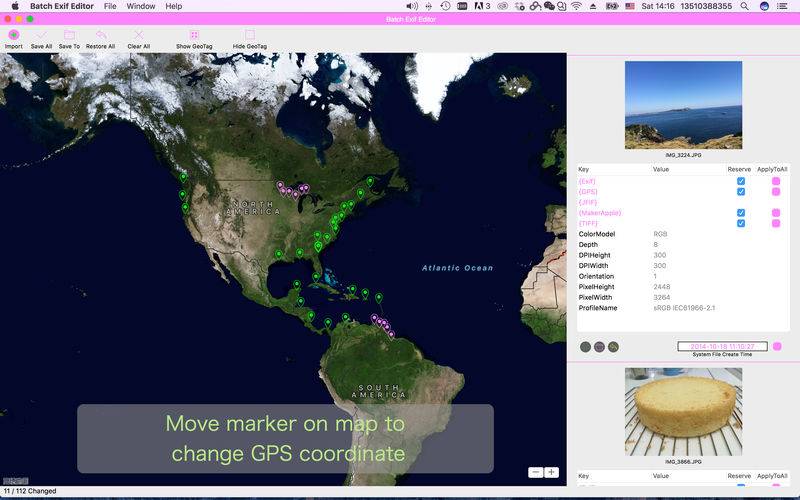Click pink button next to System File Create Time

[x=777, y=346]
